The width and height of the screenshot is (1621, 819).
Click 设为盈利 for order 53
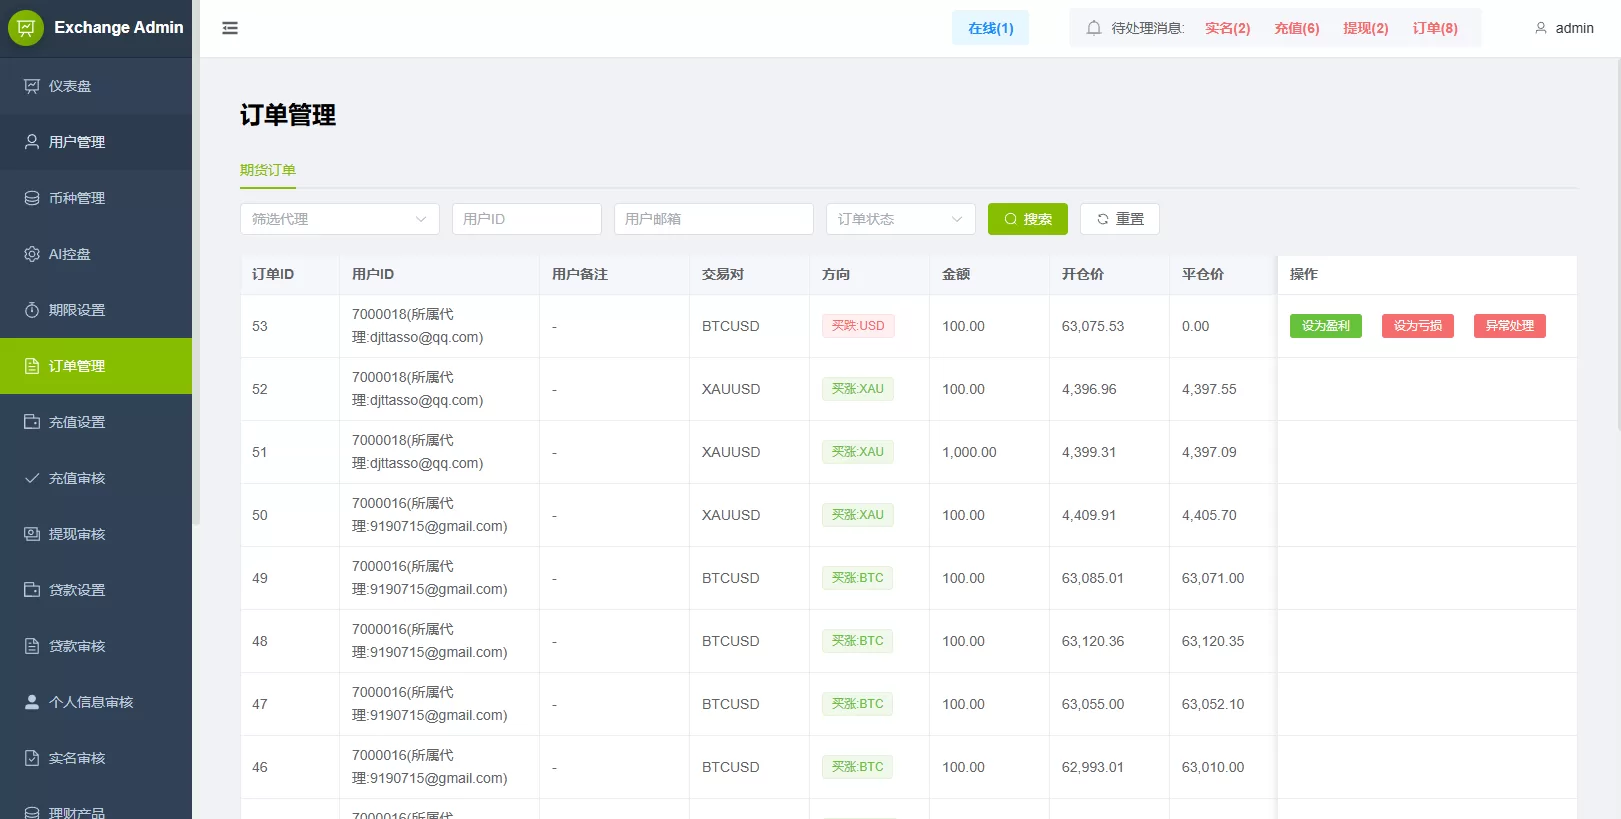[x=1326, y=326]
